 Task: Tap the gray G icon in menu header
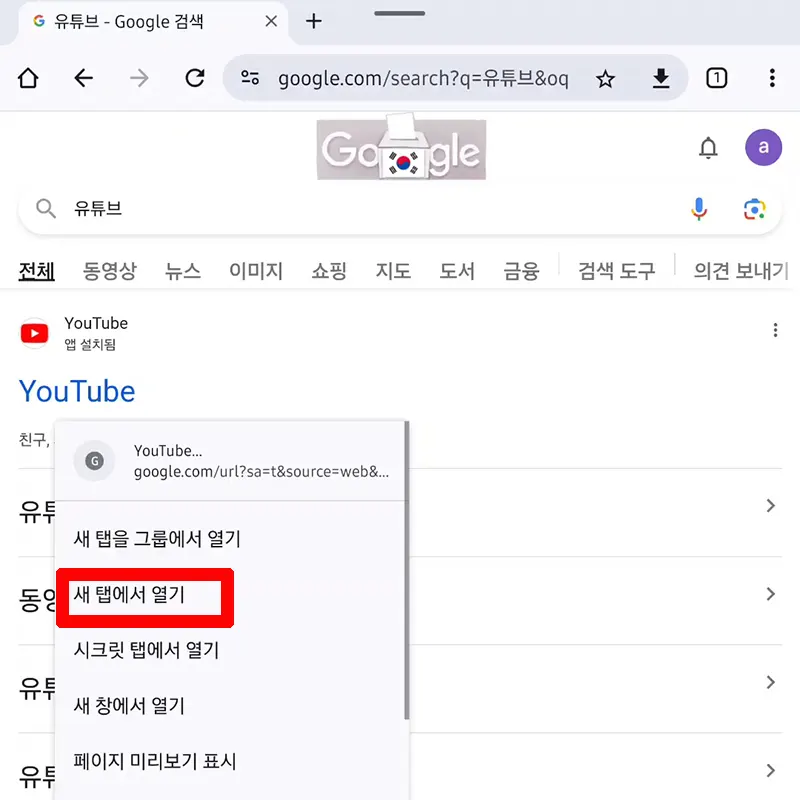coord(94,461)
